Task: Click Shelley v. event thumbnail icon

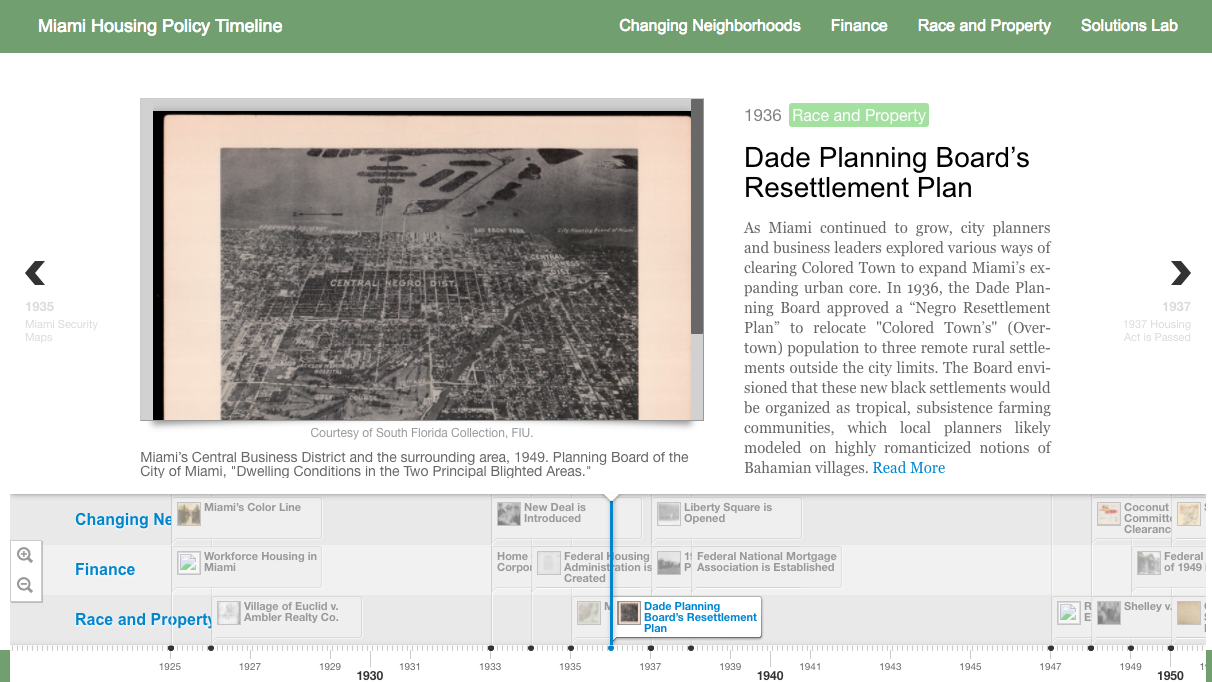Action: [x=1109, y=613]
